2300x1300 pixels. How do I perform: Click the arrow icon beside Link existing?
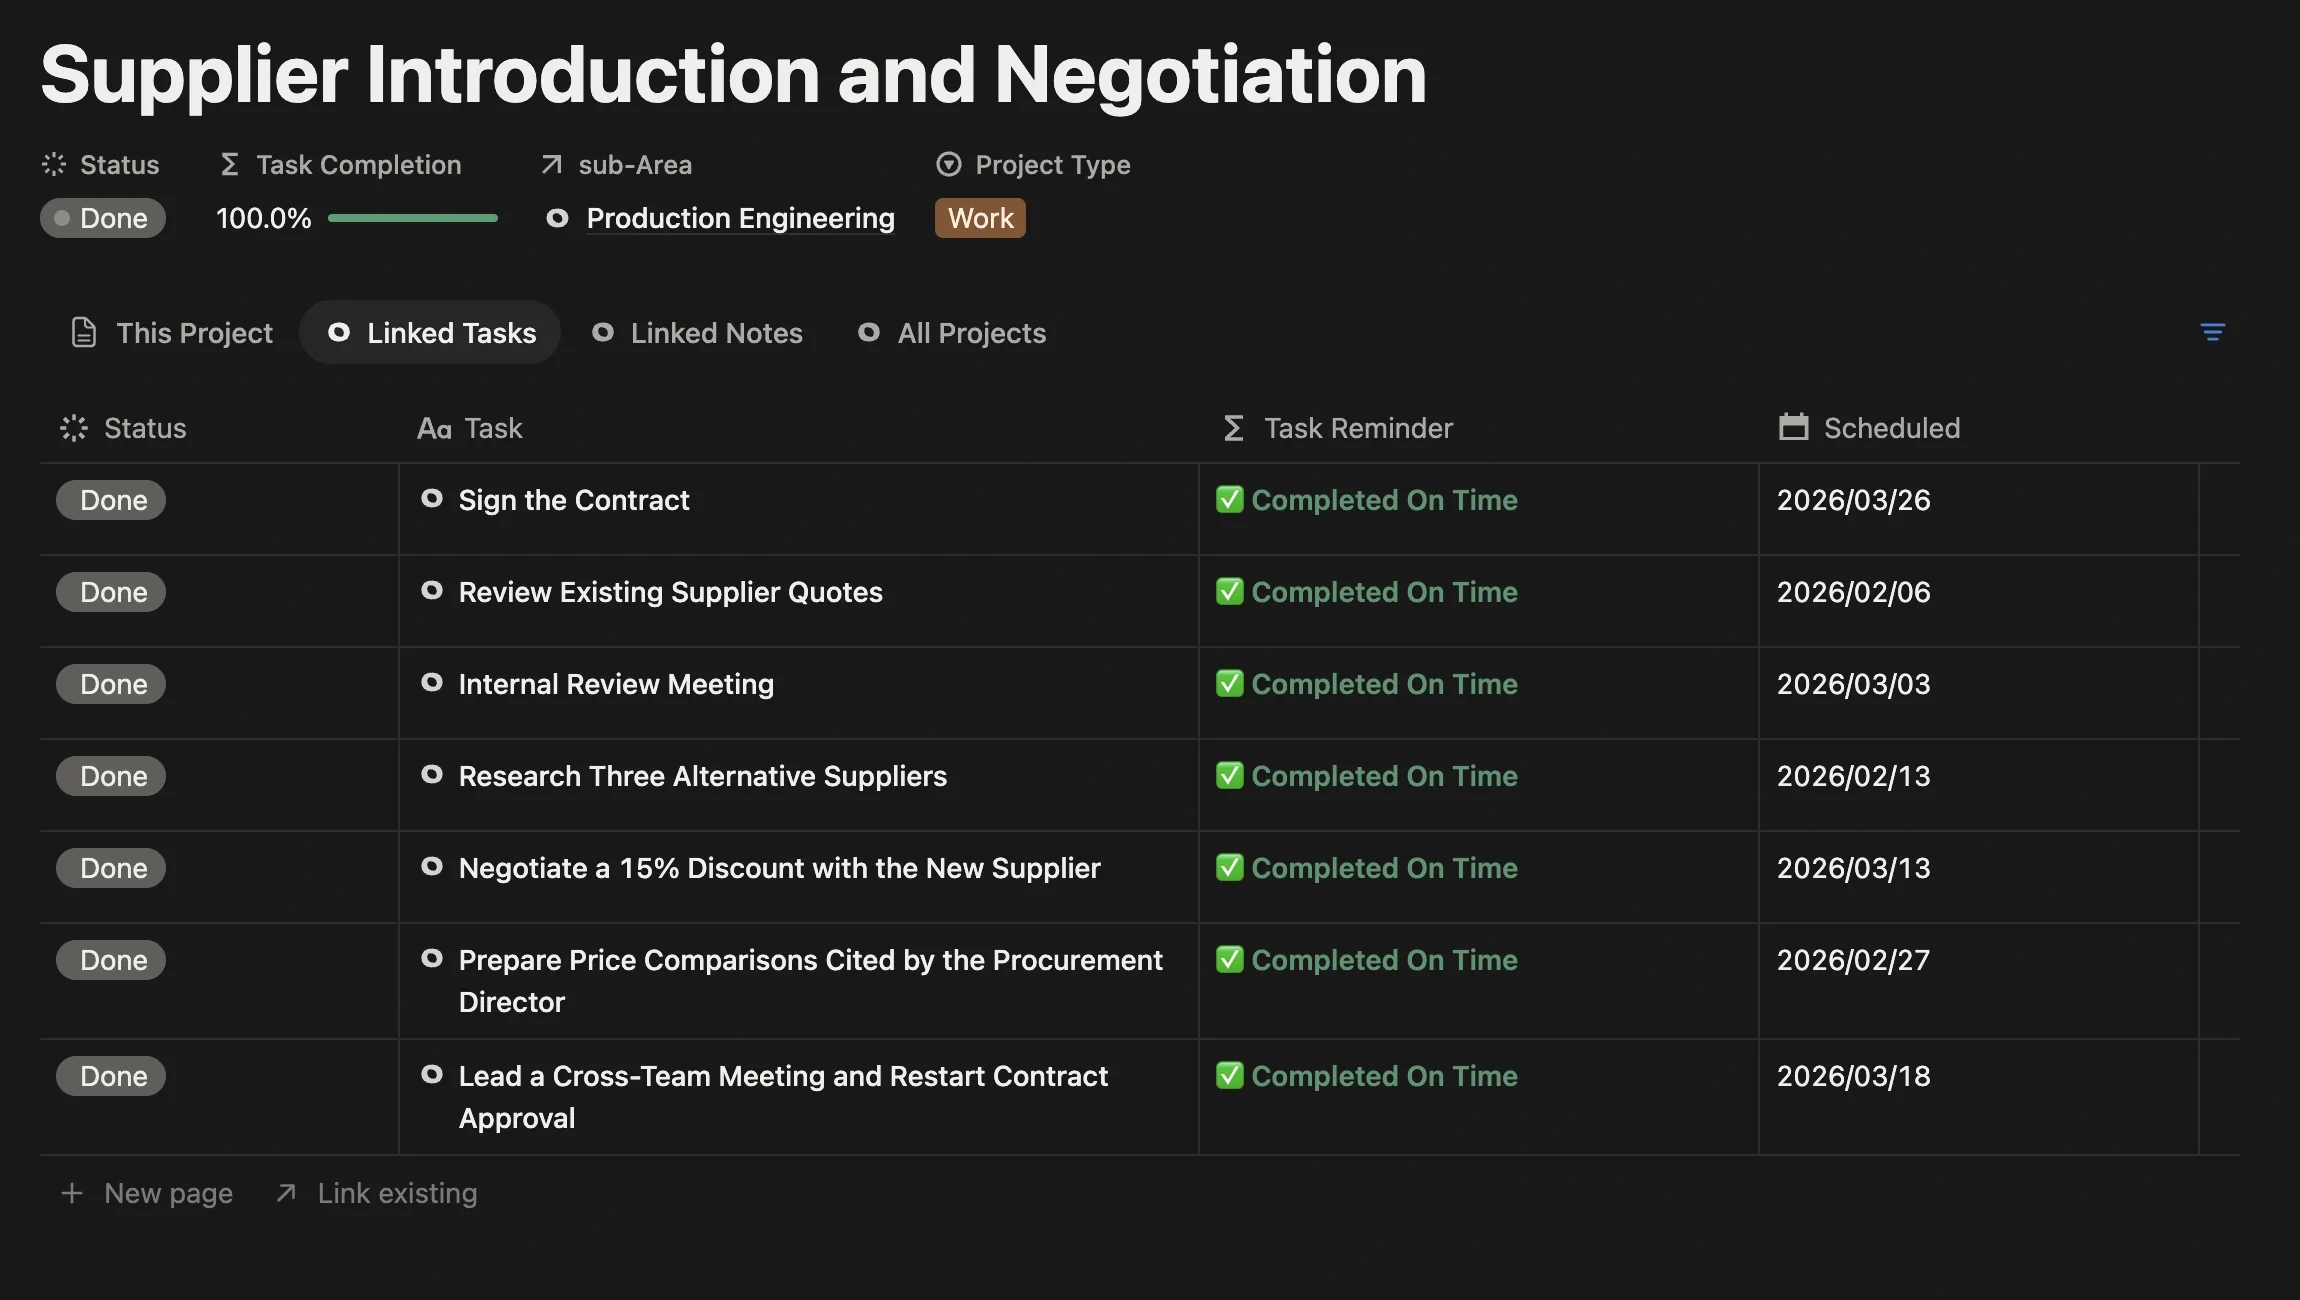286,1193
